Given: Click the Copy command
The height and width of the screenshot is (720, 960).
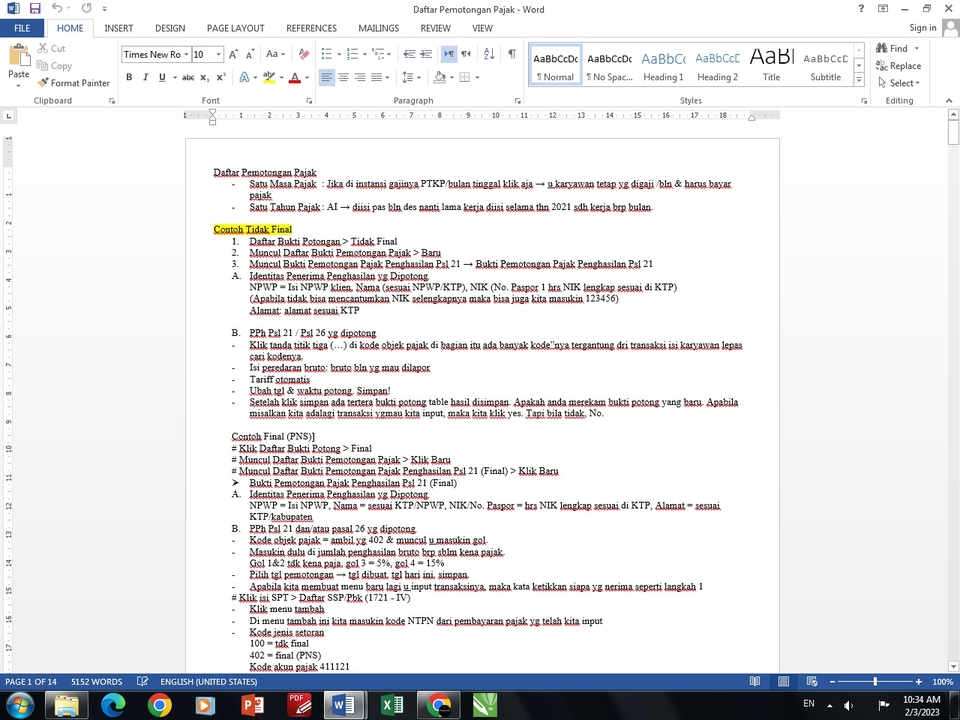Looking at the screenshot, I should [54, 66].
